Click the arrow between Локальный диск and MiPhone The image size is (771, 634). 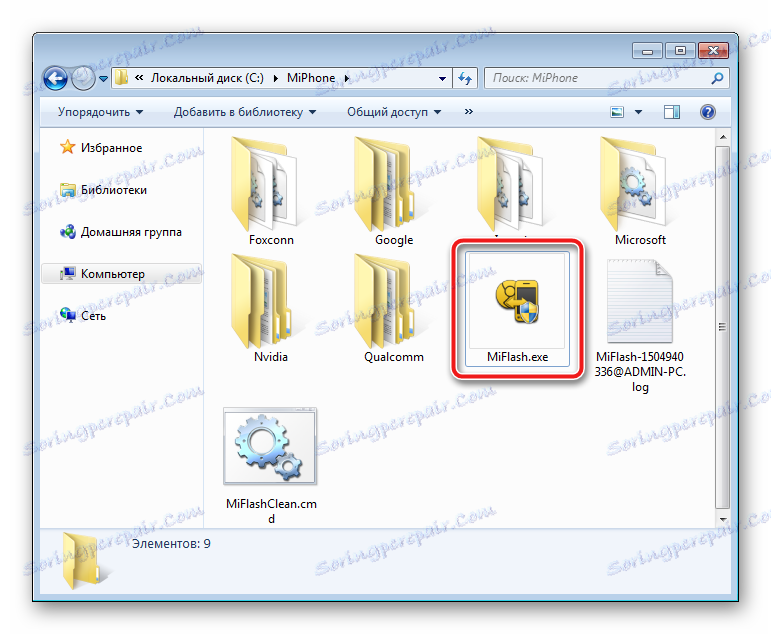tap(276, 78)
